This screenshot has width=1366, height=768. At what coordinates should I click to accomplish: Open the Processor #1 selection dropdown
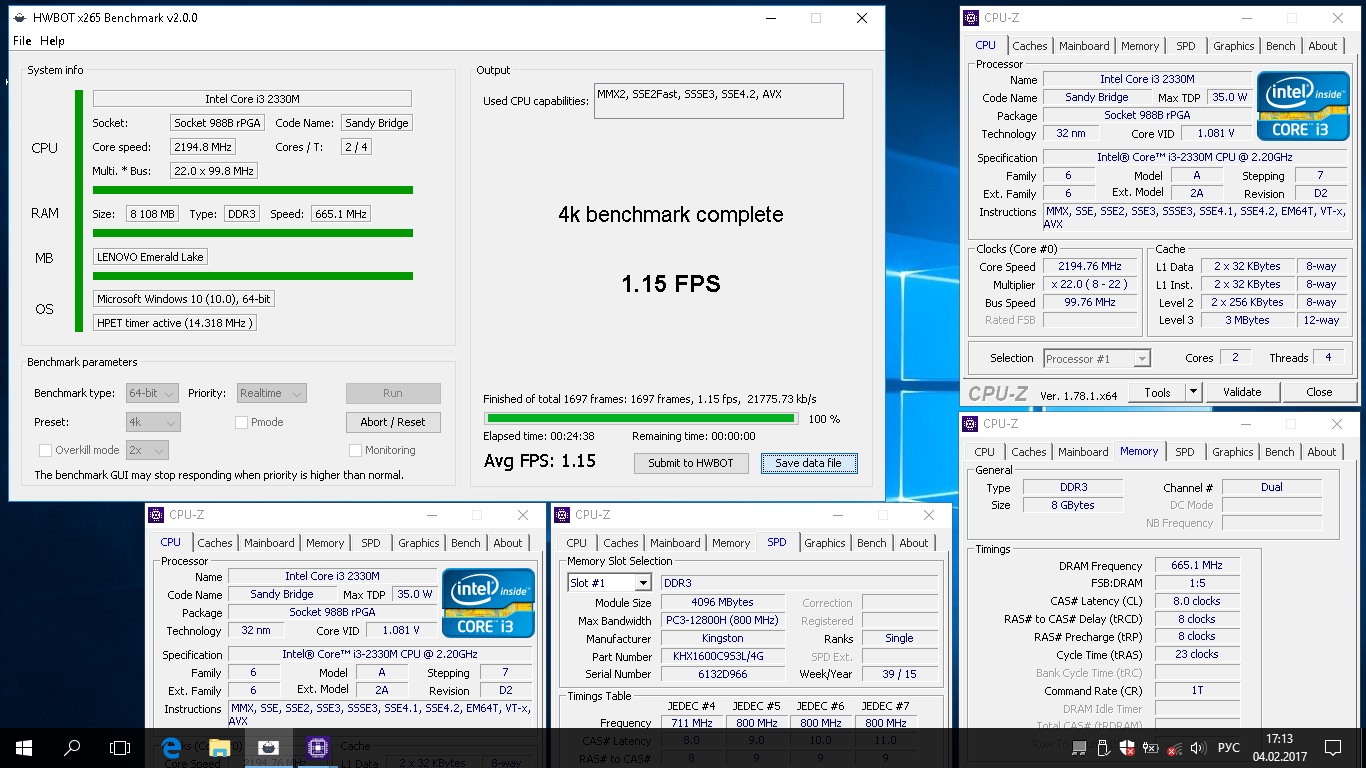point(1097,358)
